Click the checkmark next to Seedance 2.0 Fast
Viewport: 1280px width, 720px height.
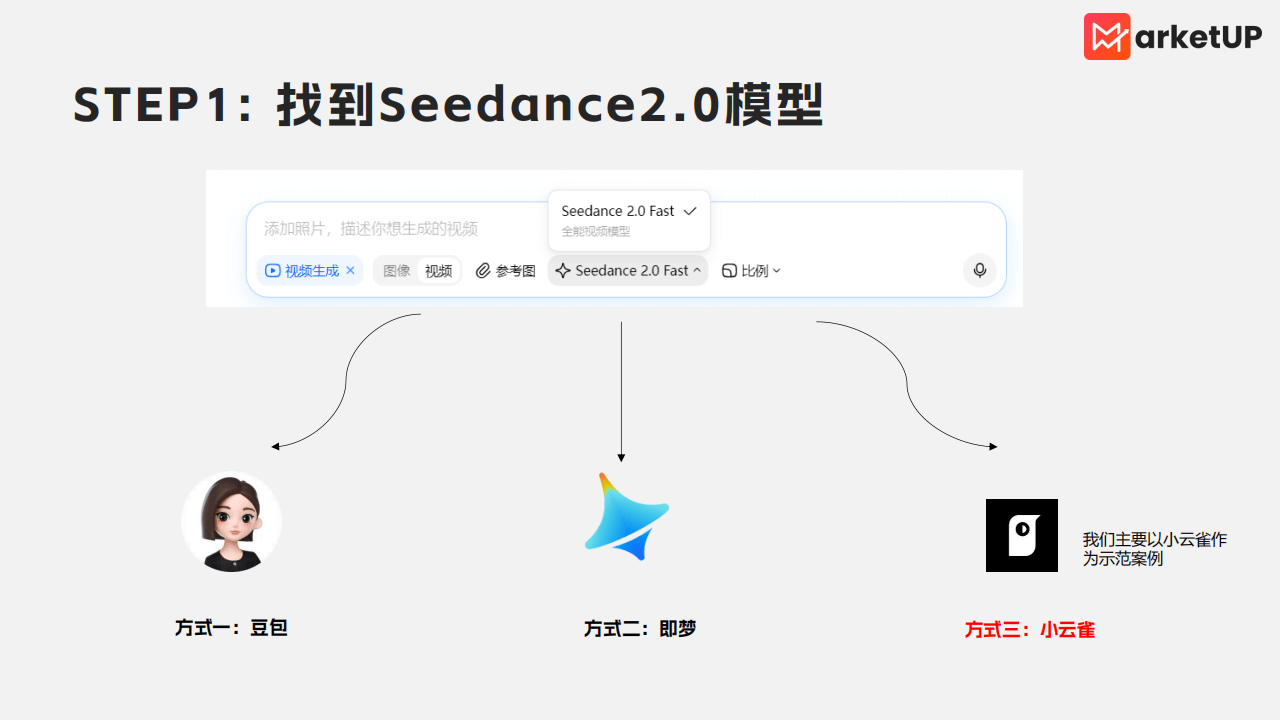[x=690, y=211]
